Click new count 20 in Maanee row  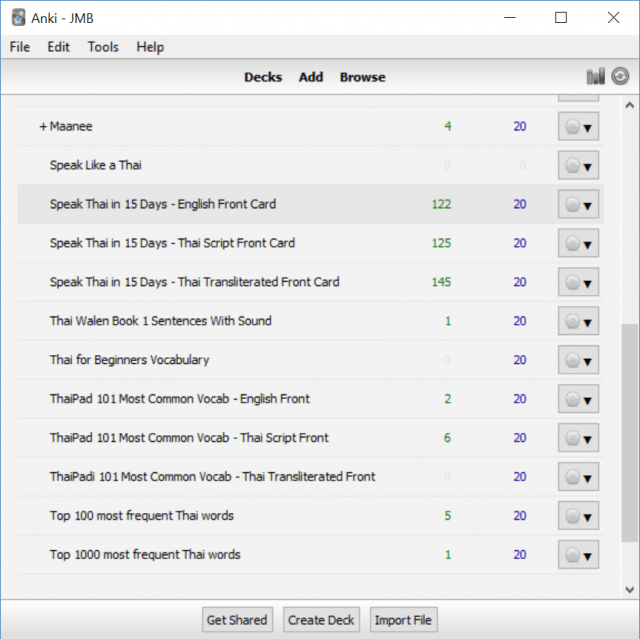coord(520,126)
